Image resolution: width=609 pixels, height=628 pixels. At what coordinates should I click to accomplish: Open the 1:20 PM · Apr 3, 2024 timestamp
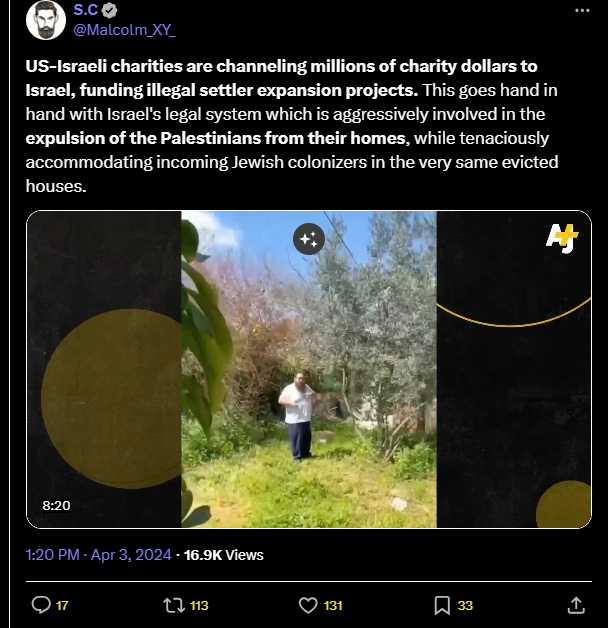coord(98,555)
